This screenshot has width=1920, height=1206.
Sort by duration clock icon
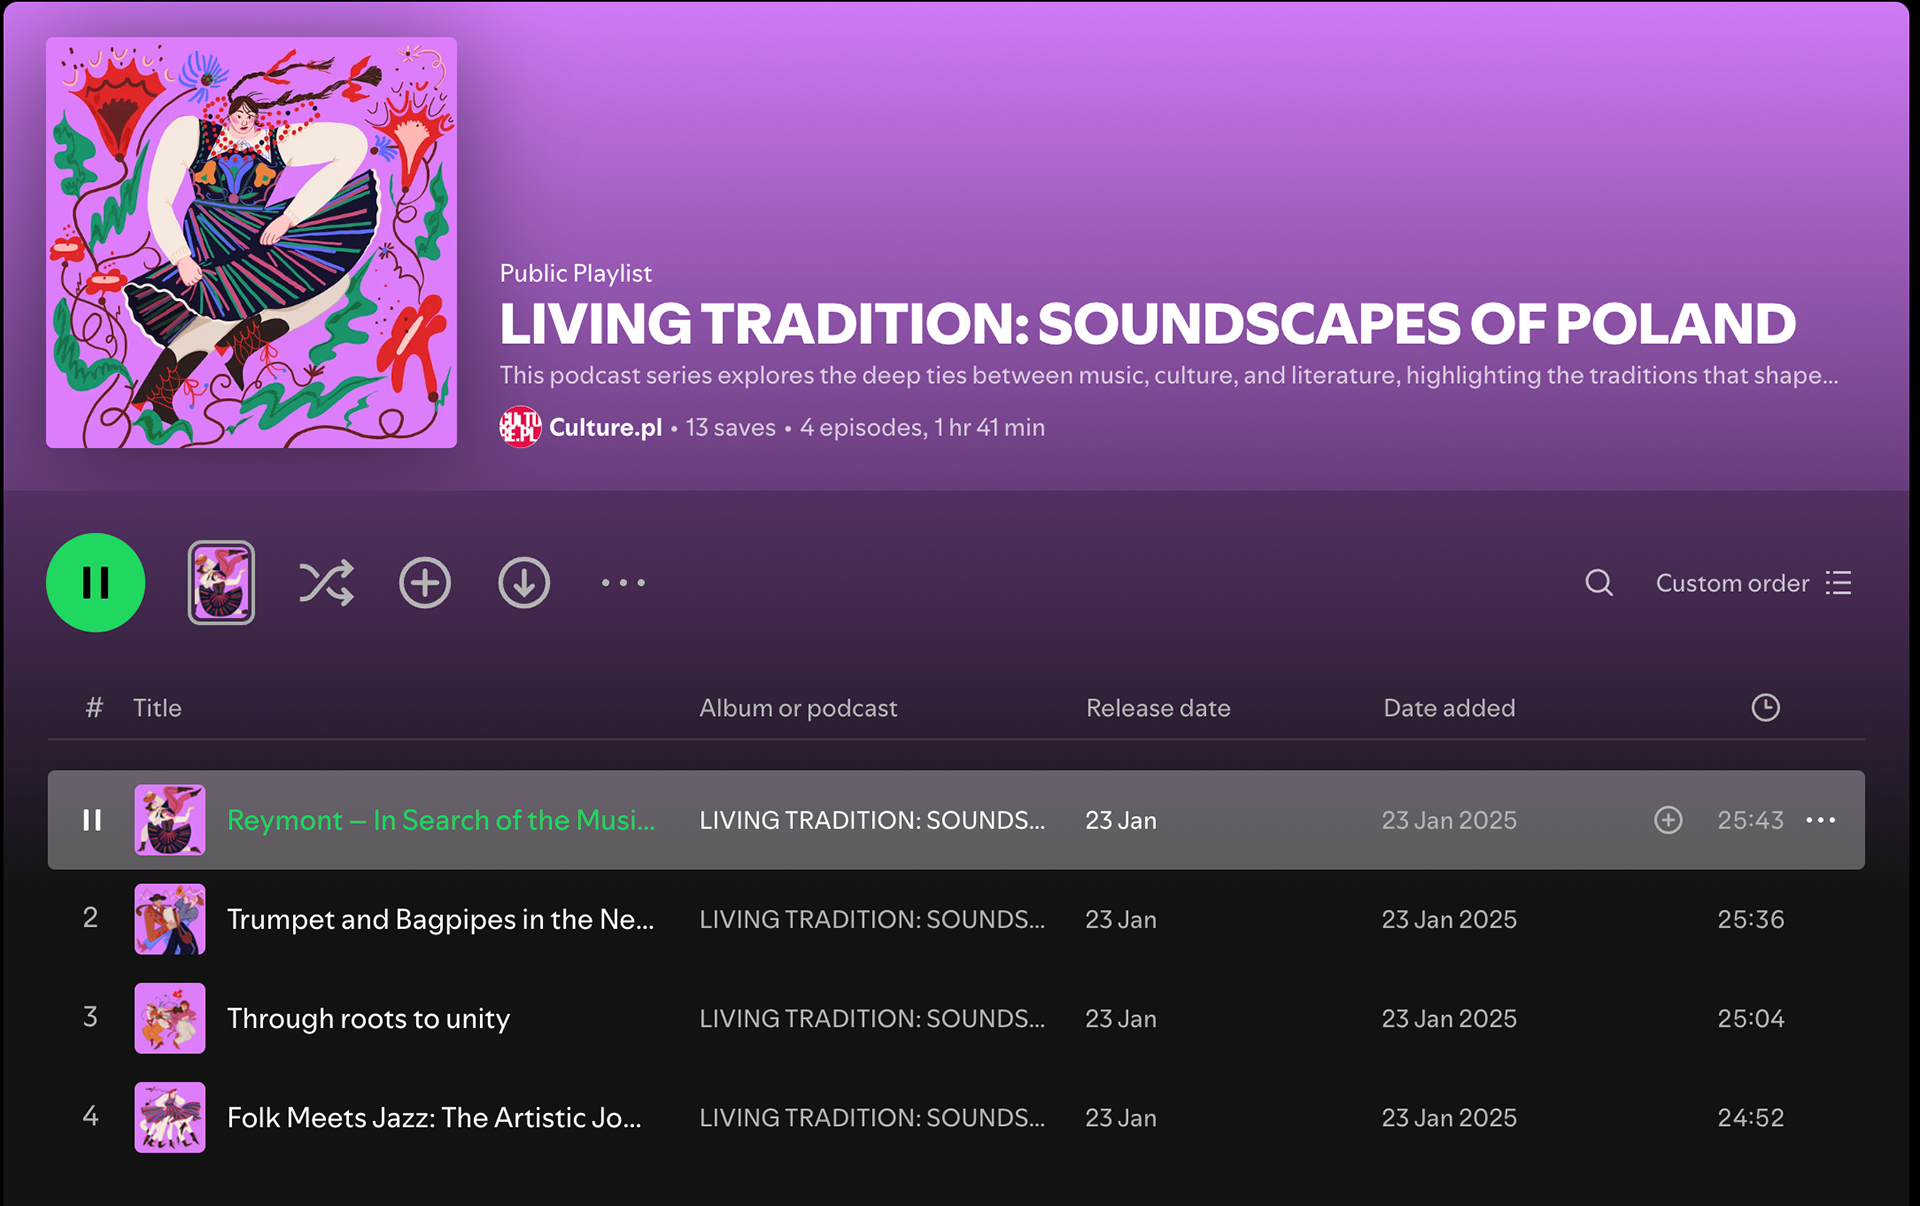point(1766,707)
